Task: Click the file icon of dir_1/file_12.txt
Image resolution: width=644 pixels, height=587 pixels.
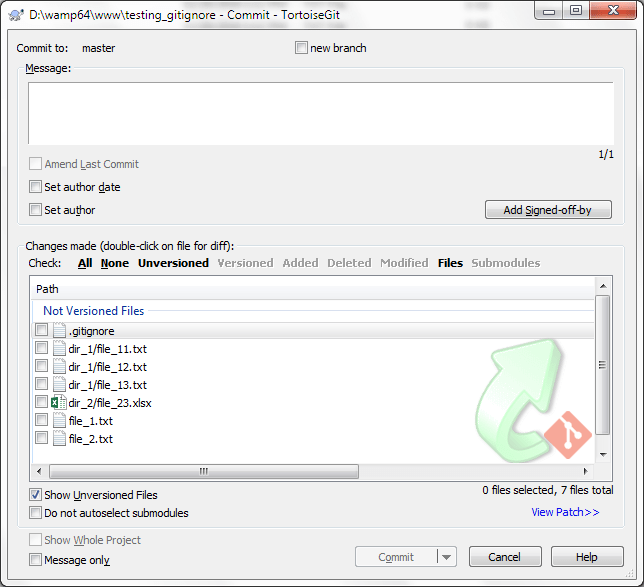Action: (59, 367)
